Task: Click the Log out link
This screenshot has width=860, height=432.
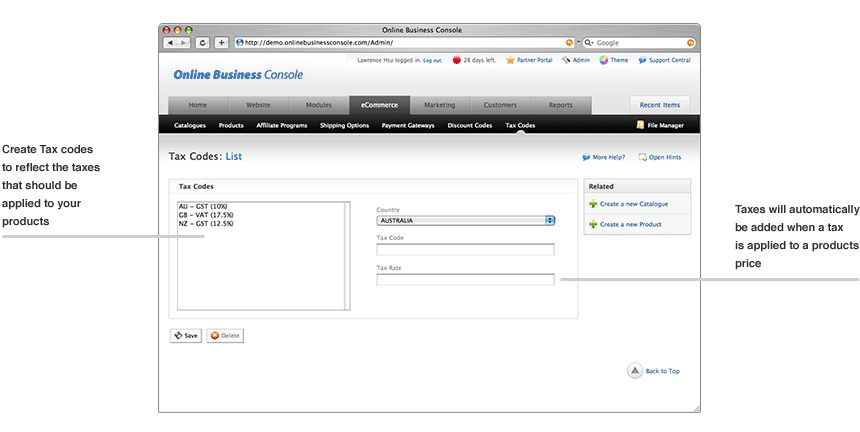Action: (432, 60)
